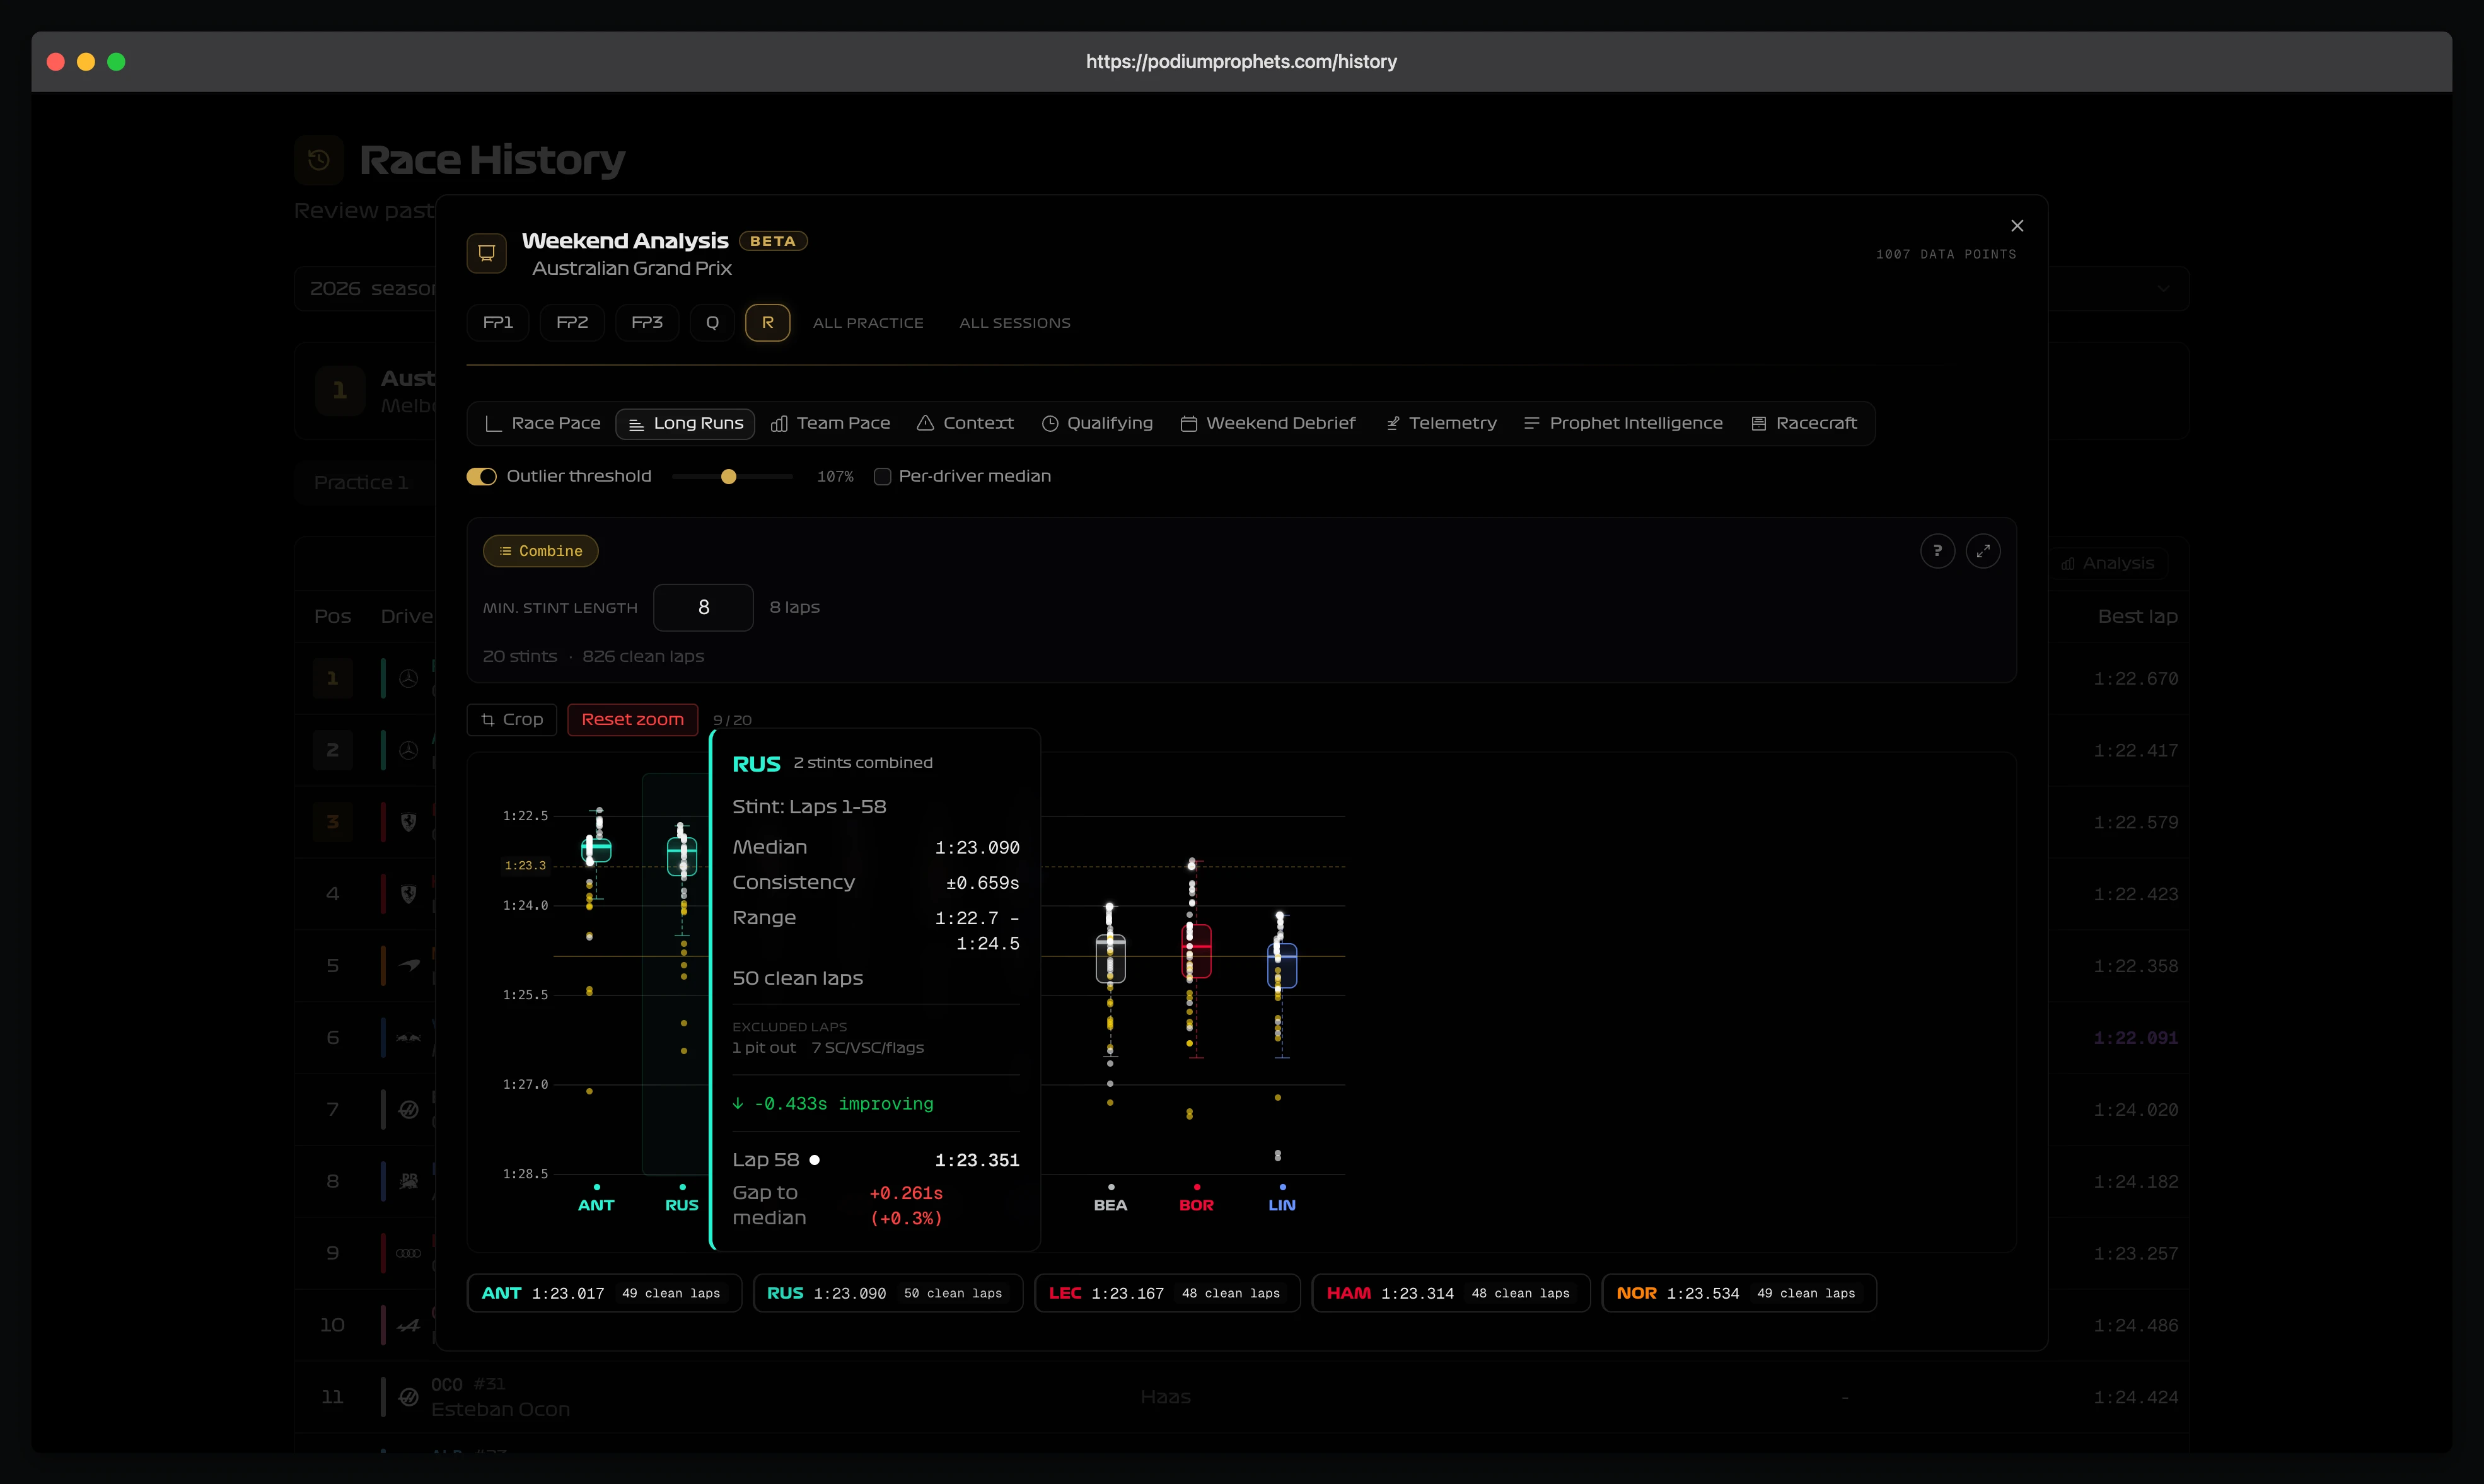2484x1484 pixels.
Task: Toggle the Outlier threshold switch
Action: click(x=481, y=477)
